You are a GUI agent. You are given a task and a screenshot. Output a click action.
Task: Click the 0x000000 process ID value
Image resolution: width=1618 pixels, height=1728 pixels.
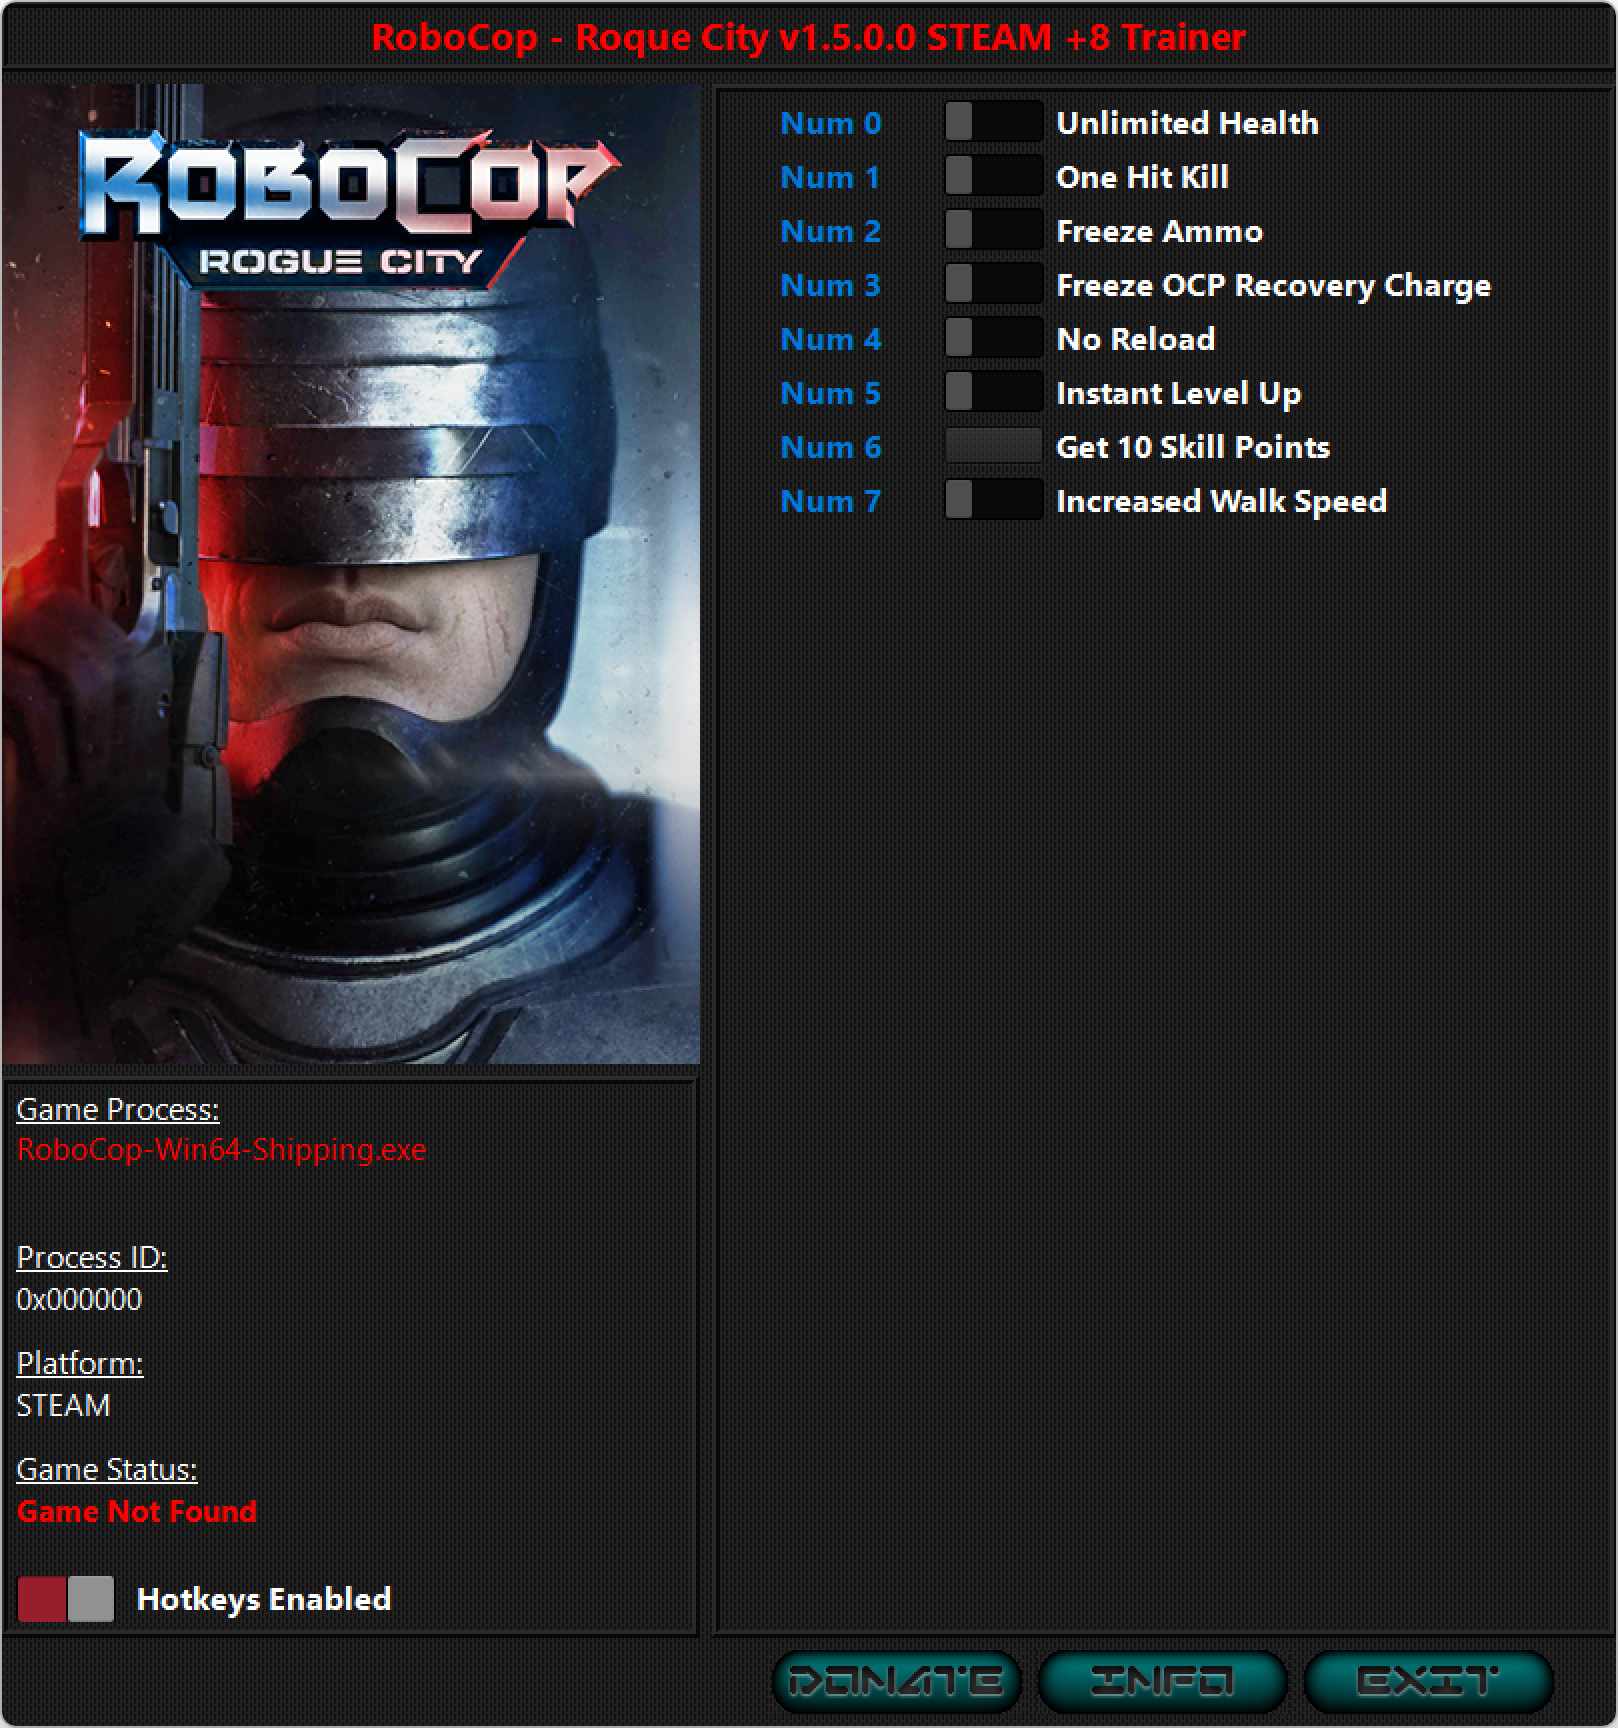coord(80,1300)
